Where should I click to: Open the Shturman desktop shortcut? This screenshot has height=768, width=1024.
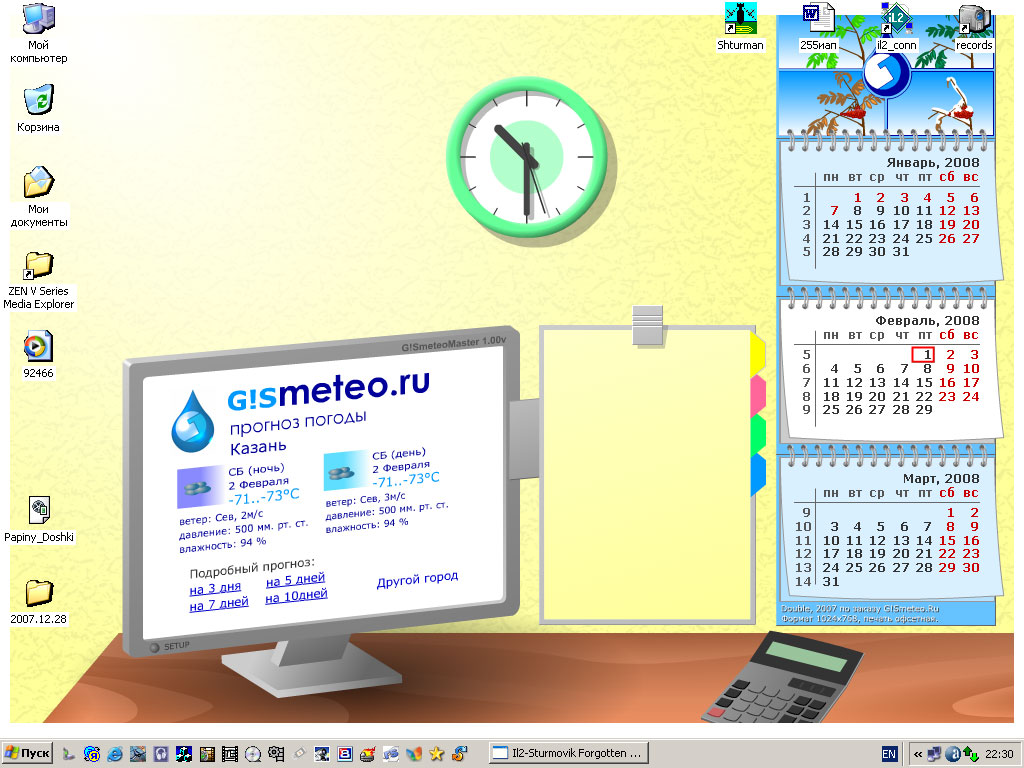tap(740, 19)
